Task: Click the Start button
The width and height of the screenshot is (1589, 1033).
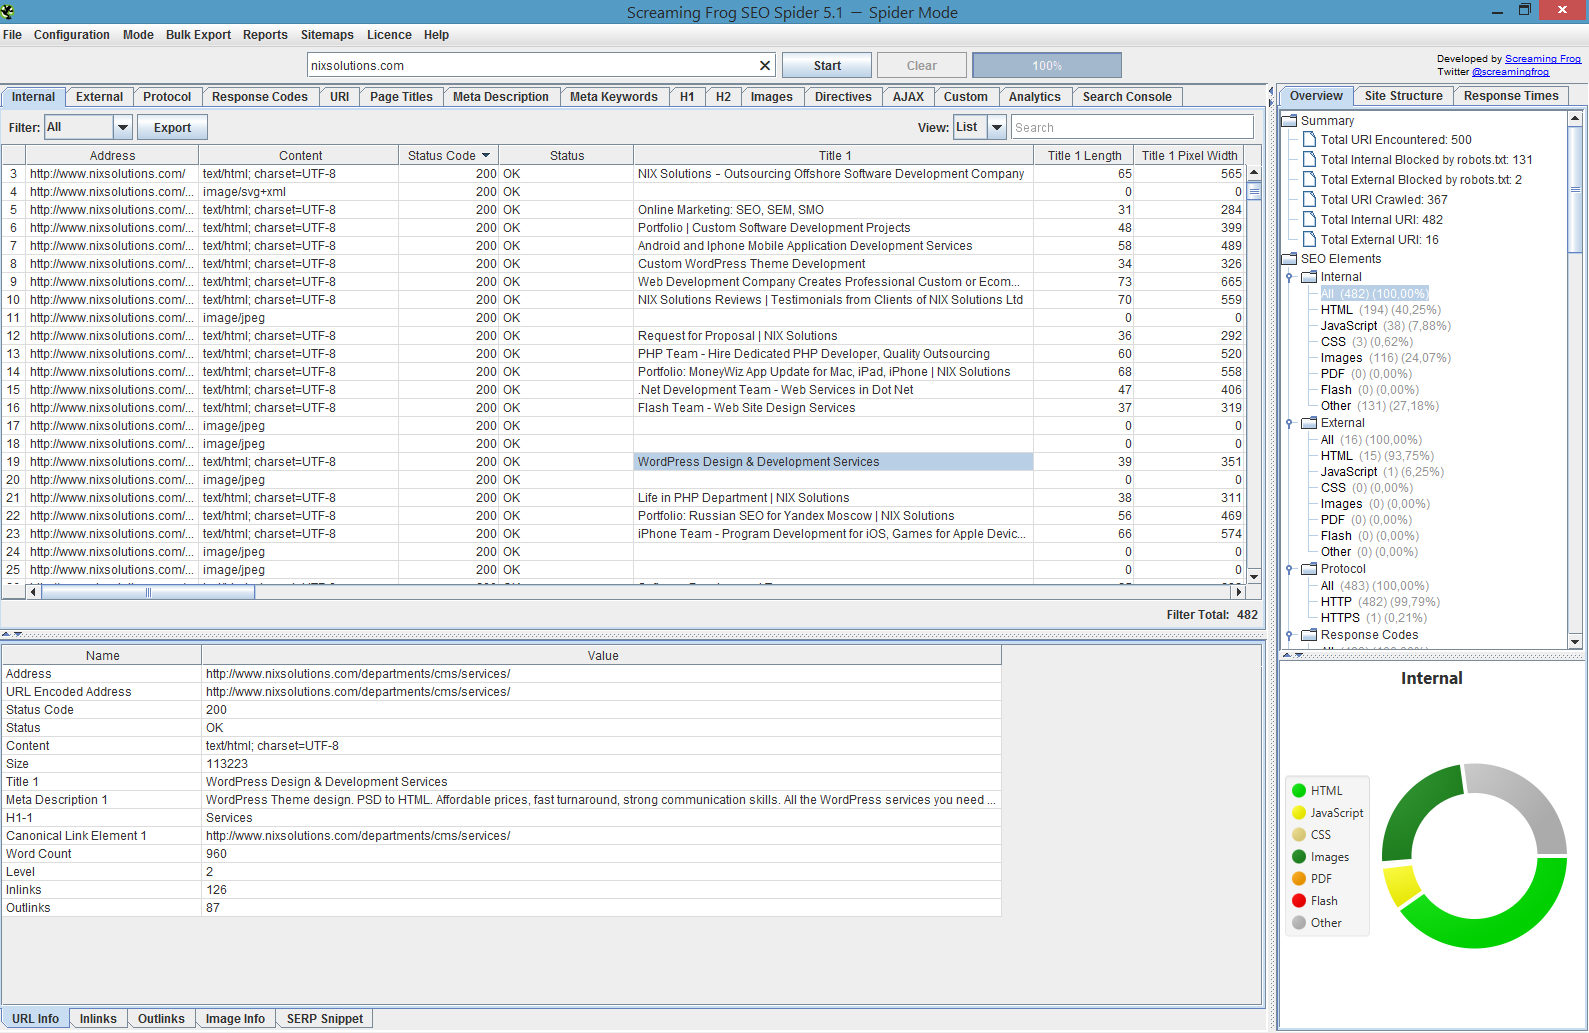Action: tap(827, 65)
